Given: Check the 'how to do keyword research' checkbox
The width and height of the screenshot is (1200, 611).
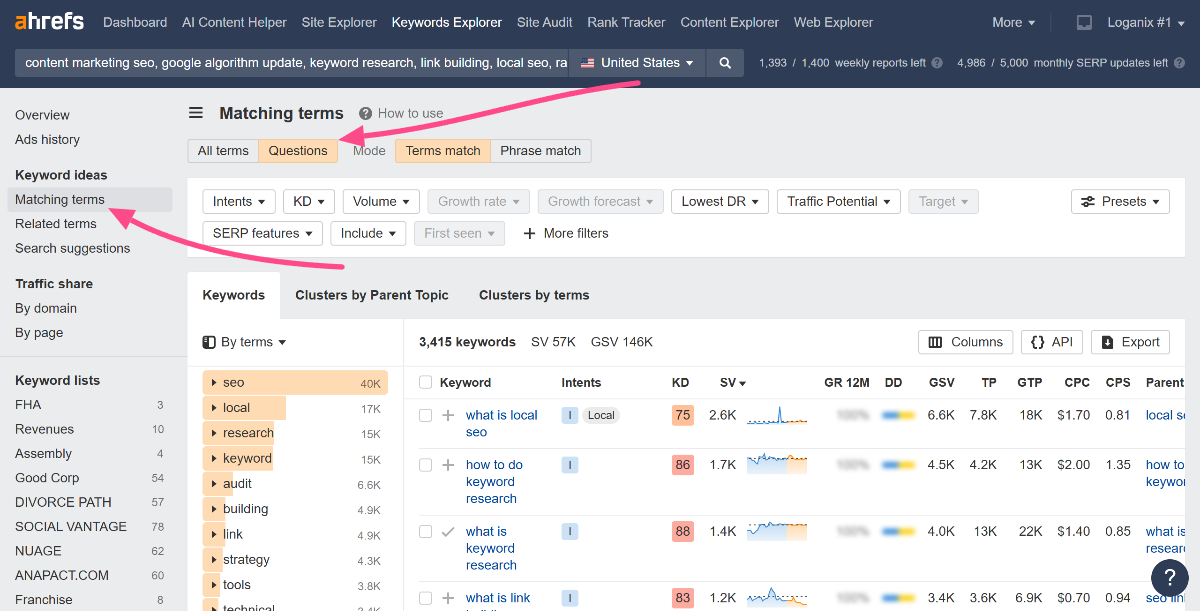Looking at the screenshot, I should pyautogui.click(x=426, y=465).
